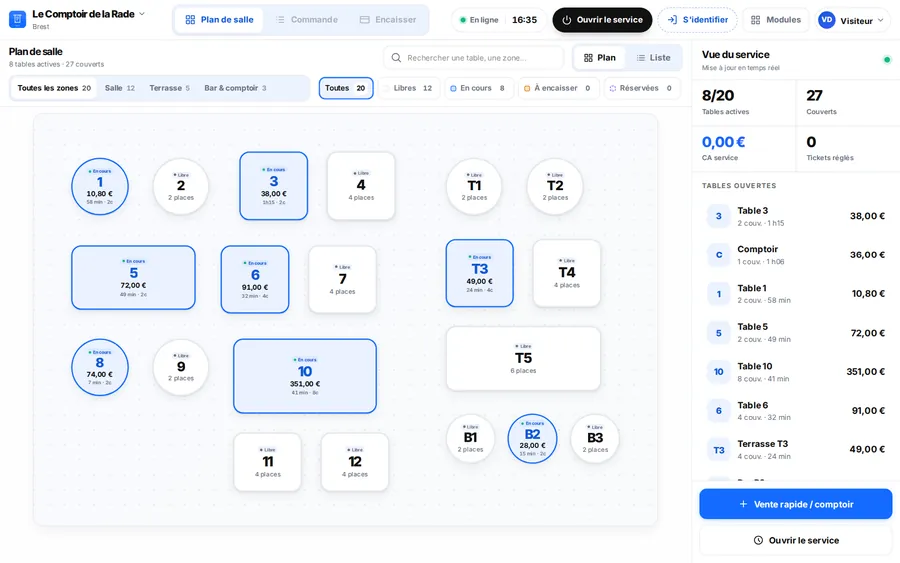Select round table 8 with 74,00 €

pos(100,367)
